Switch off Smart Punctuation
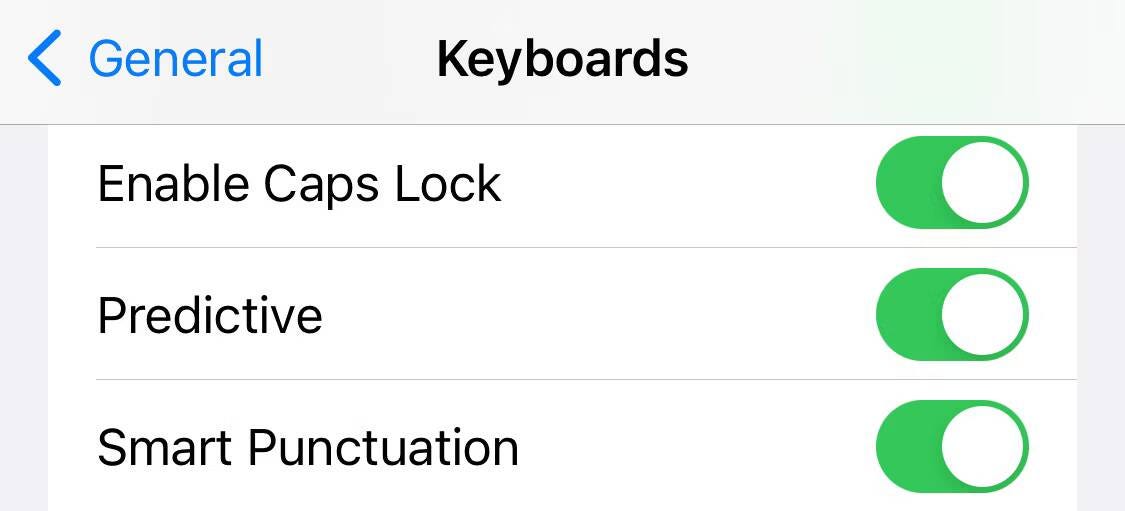The image size is (1125, 511). coord(951,446)
